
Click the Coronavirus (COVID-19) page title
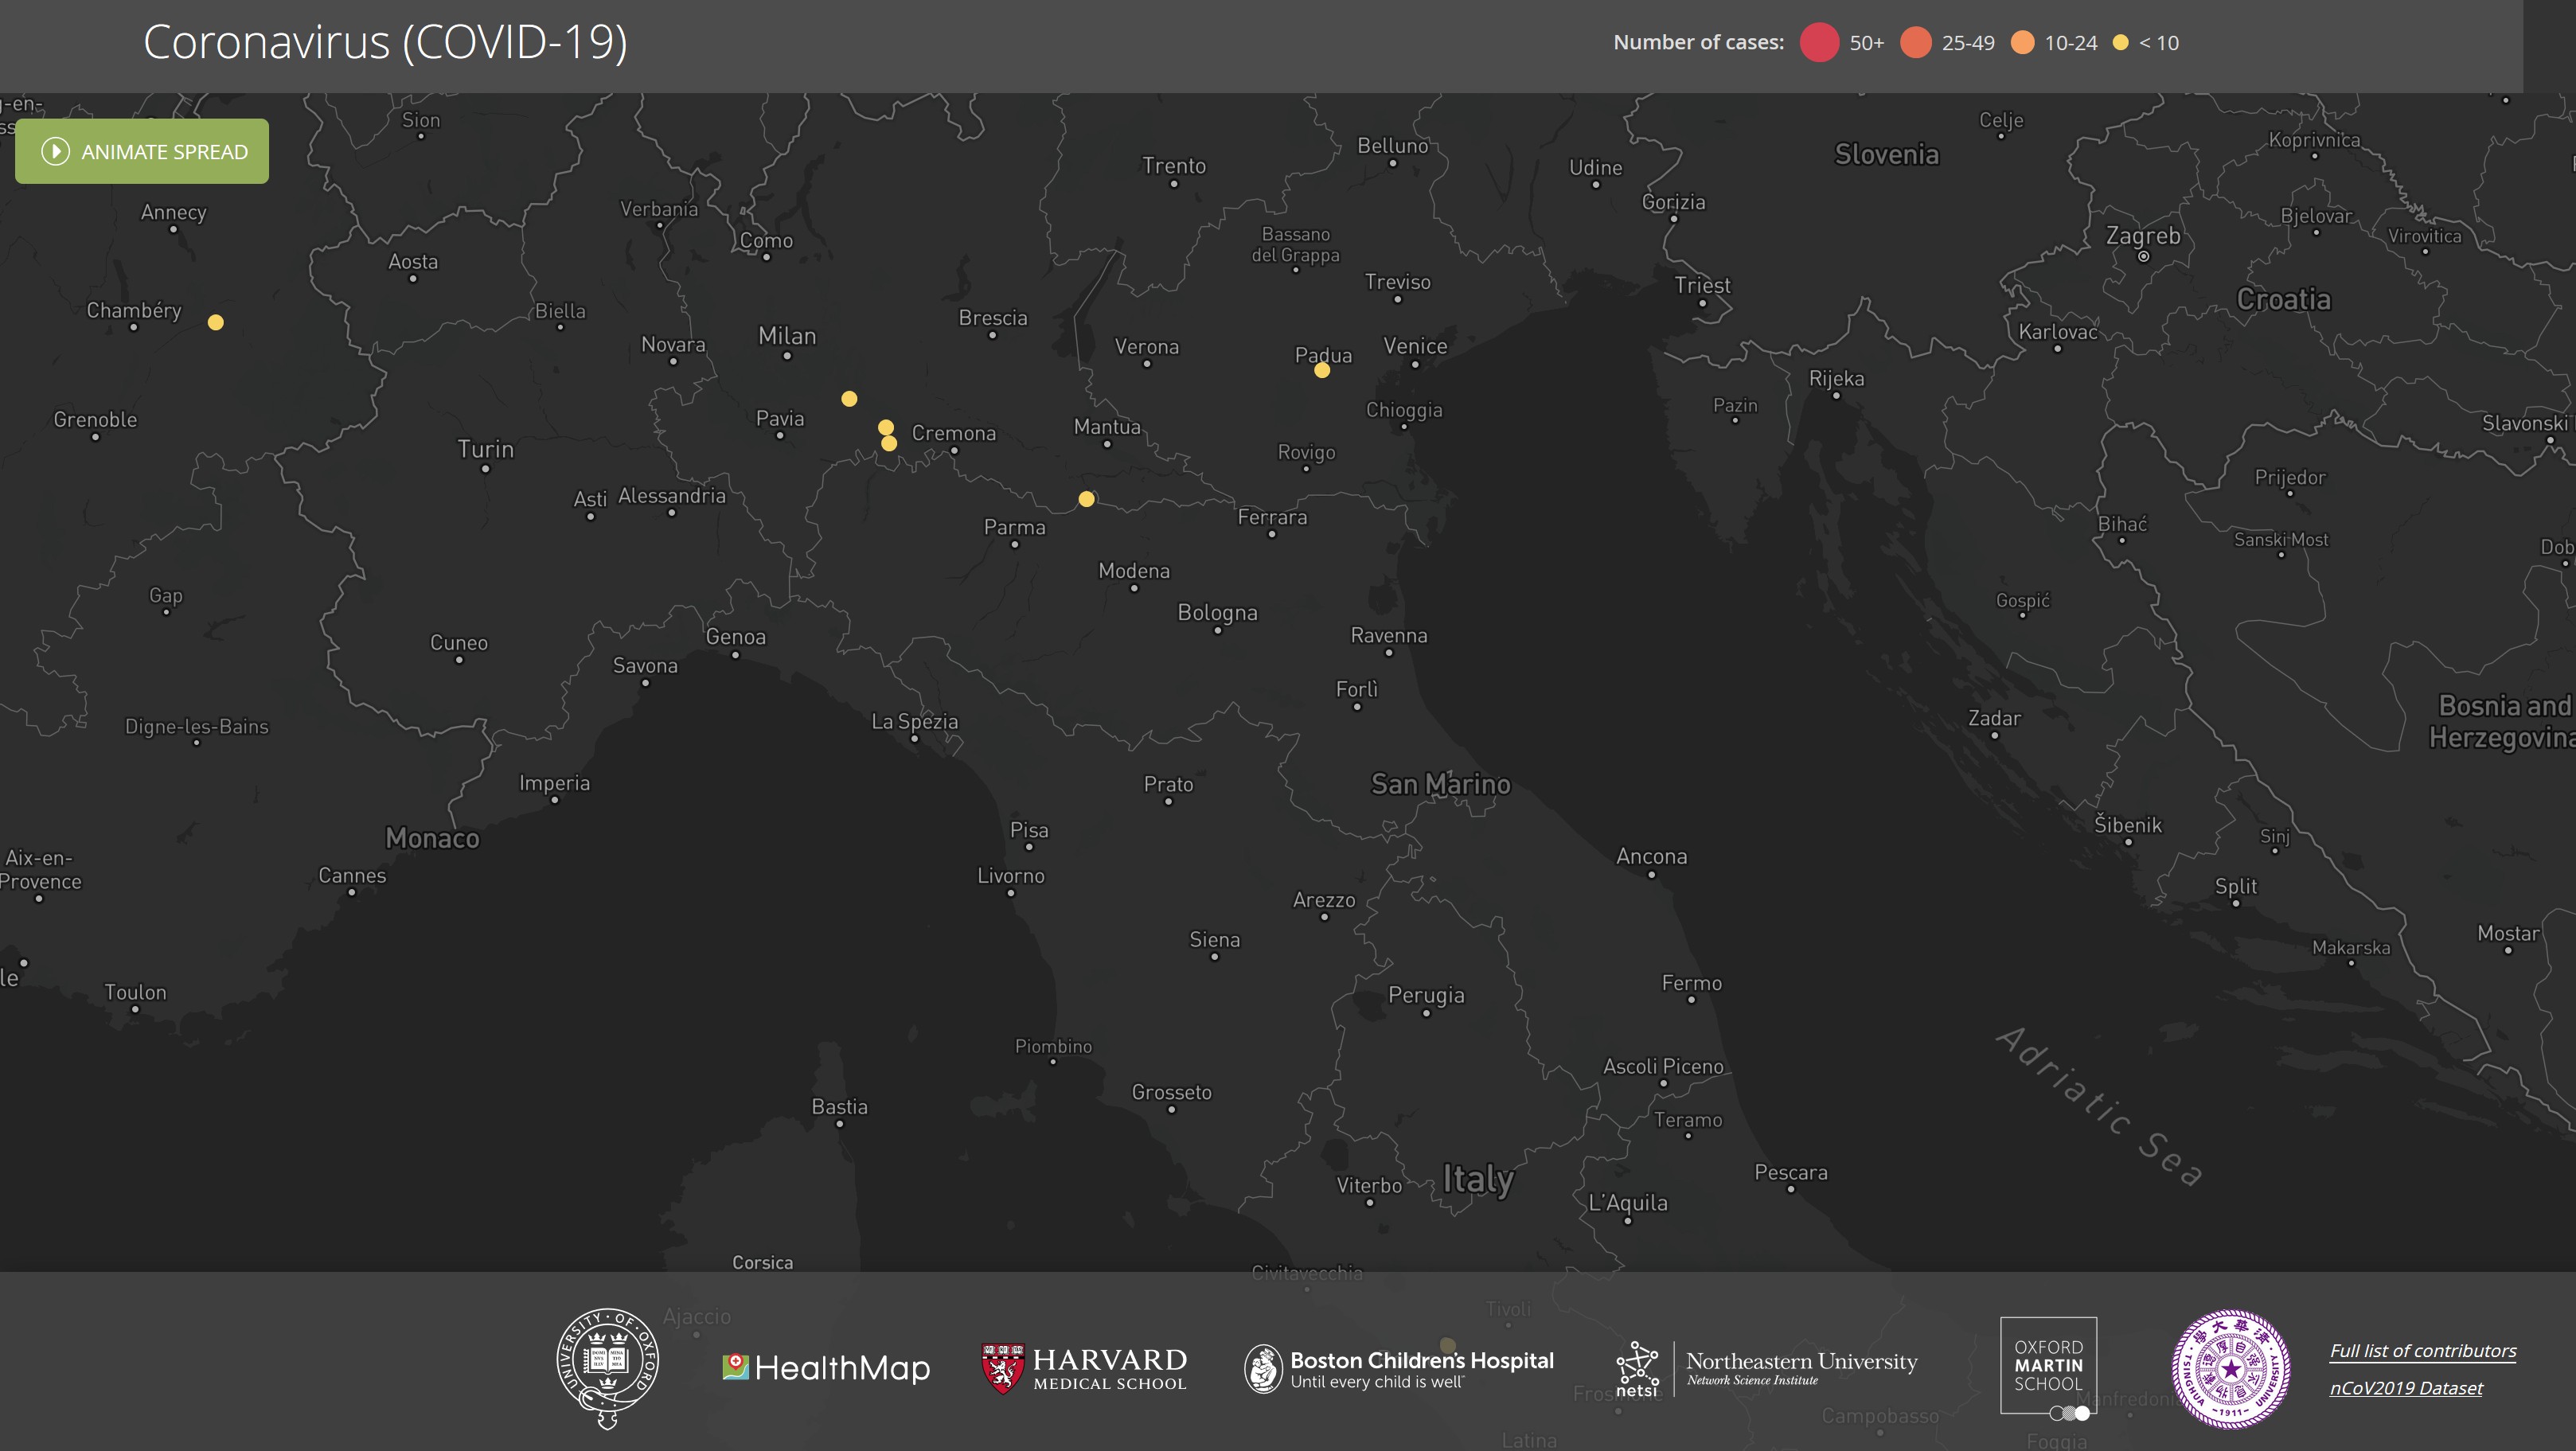tap(385, 42)
